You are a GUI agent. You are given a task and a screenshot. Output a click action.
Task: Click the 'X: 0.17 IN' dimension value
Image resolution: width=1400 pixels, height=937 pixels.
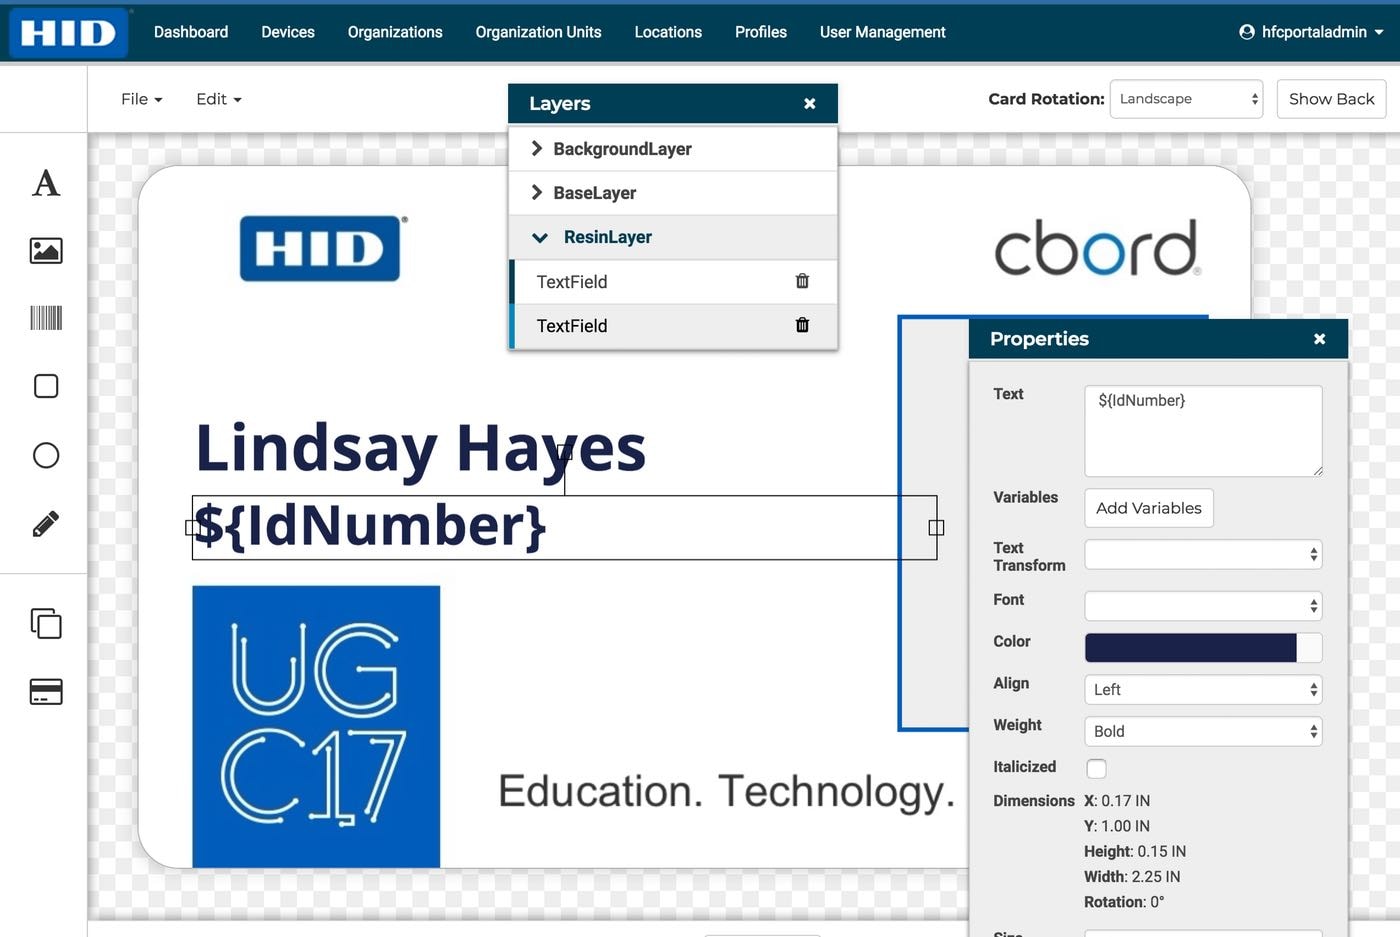click(x=1117, y=800)
